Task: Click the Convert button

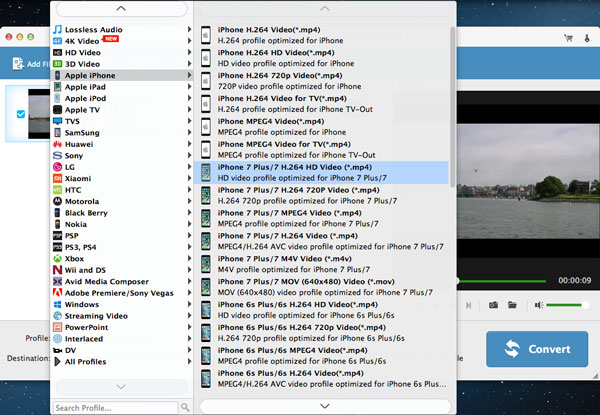Action: coord(537,349)
